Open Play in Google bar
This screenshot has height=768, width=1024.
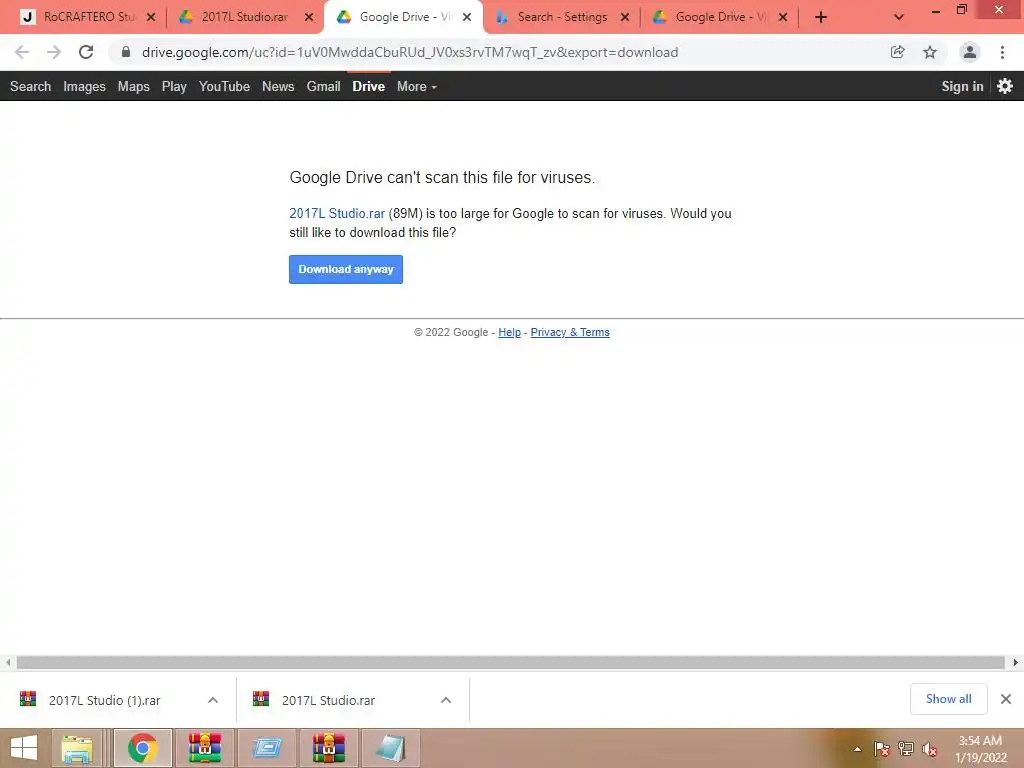pyautogui.click(x=174, y=86)
